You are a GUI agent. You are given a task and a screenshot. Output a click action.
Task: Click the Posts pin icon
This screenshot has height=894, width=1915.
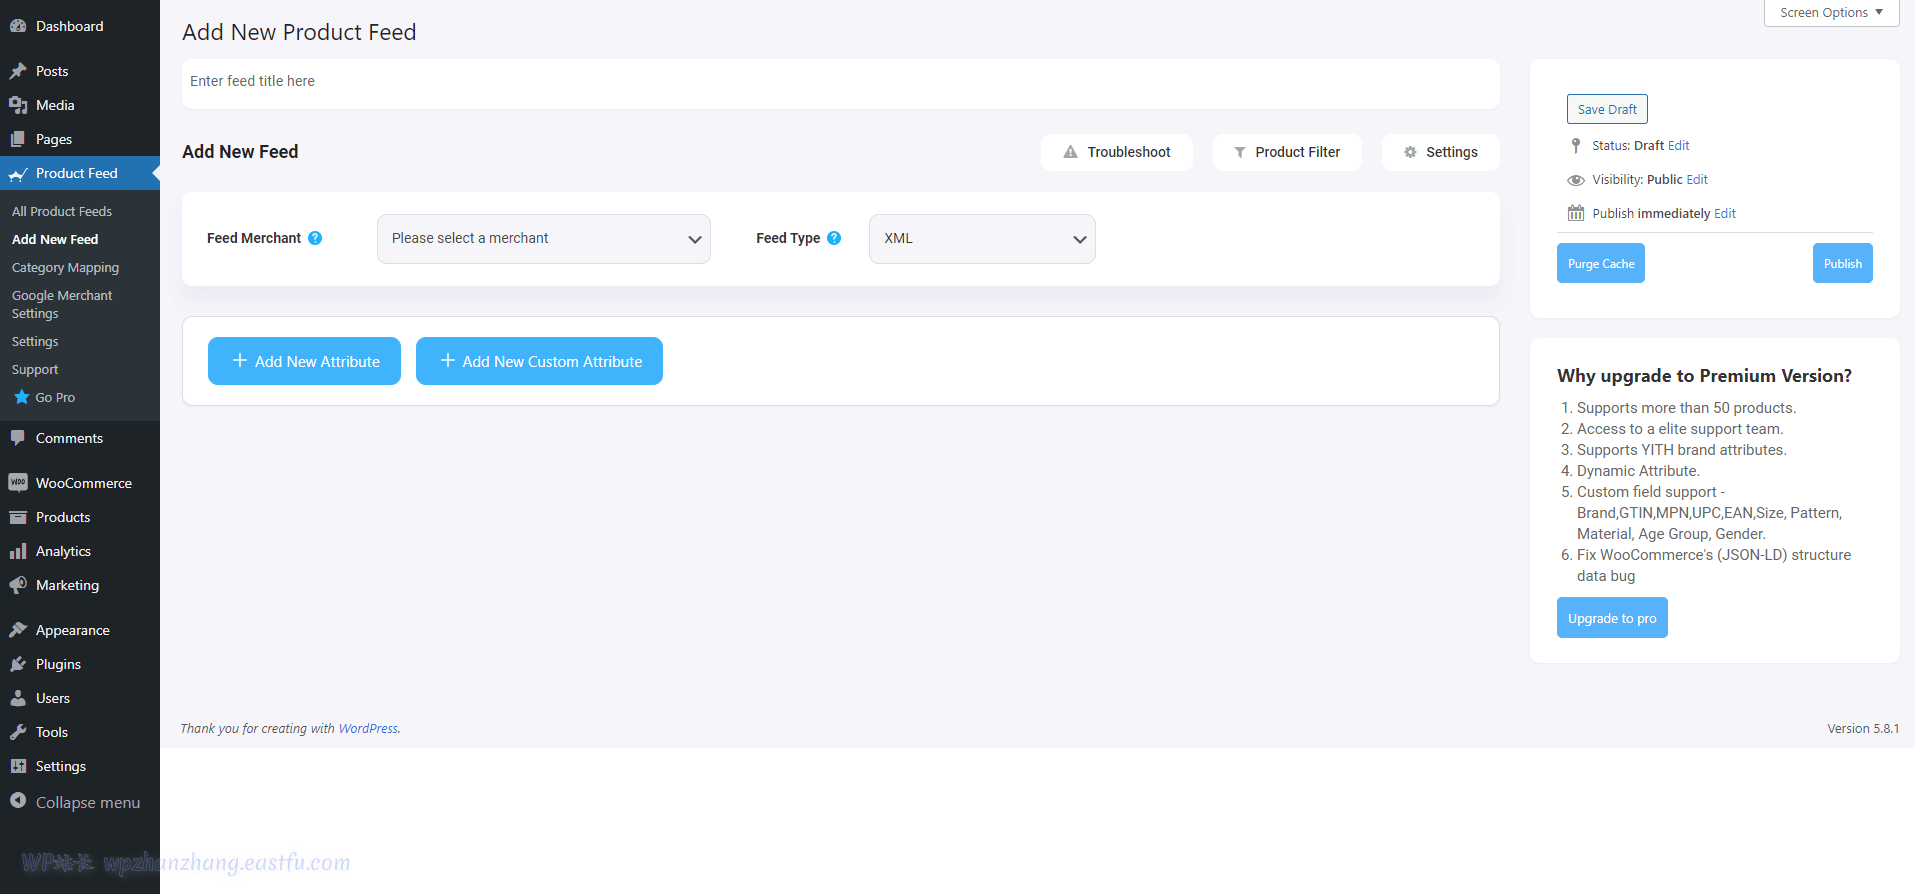[x=18, y=71]
